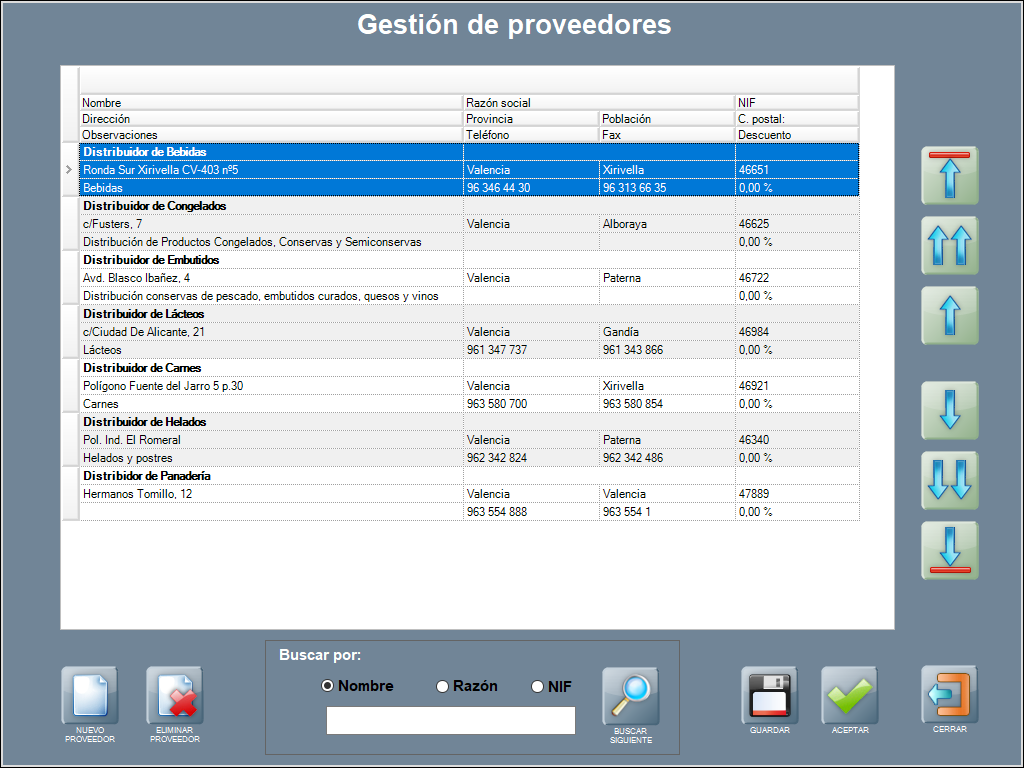Viewport: 1024px width, 768px height.
Task: Jump to first record with top arrow
Action: [949, 176]
